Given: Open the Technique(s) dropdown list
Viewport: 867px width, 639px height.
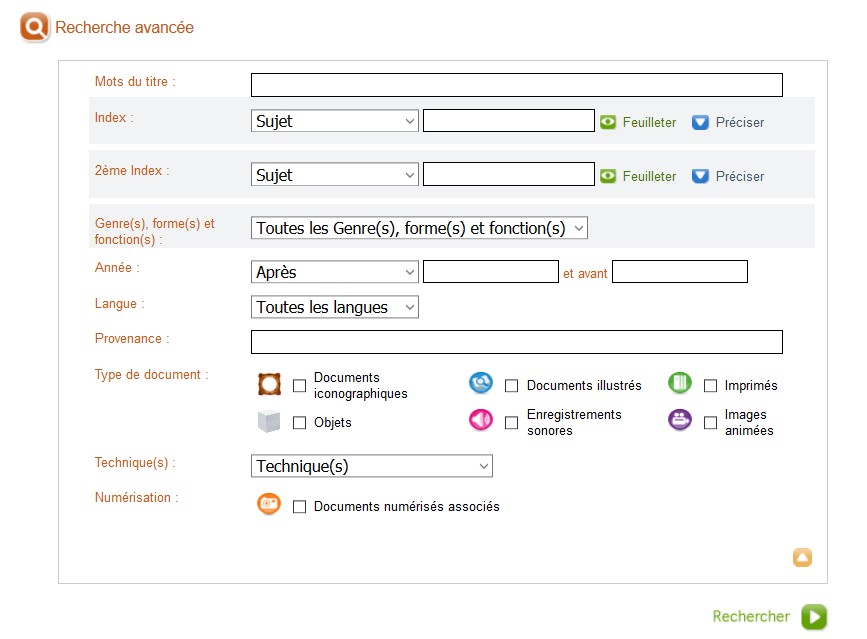Looking at the screenshot, I should [x=371, y=466].
